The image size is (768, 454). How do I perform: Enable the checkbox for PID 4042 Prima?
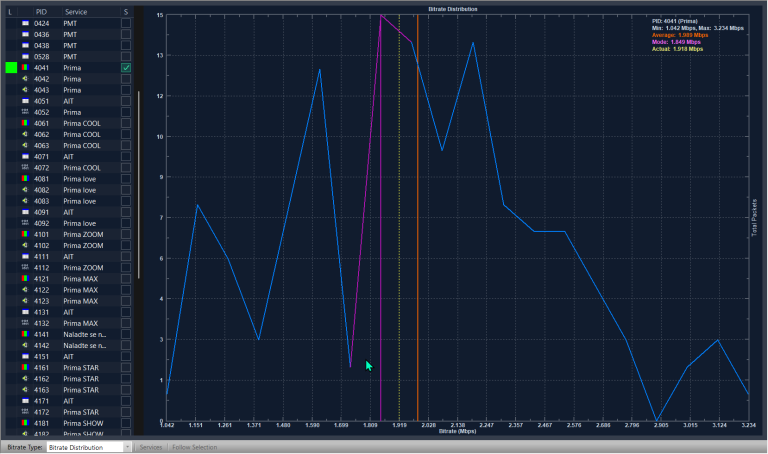126,79
